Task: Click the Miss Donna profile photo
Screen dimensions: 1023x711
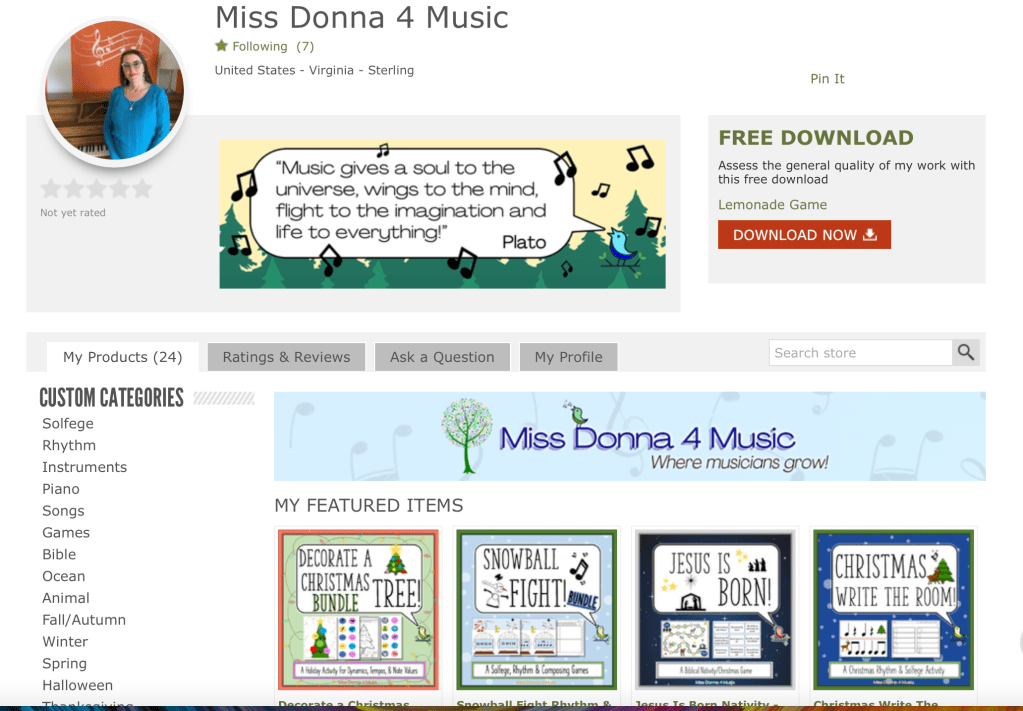Action: tap(115, 91)
